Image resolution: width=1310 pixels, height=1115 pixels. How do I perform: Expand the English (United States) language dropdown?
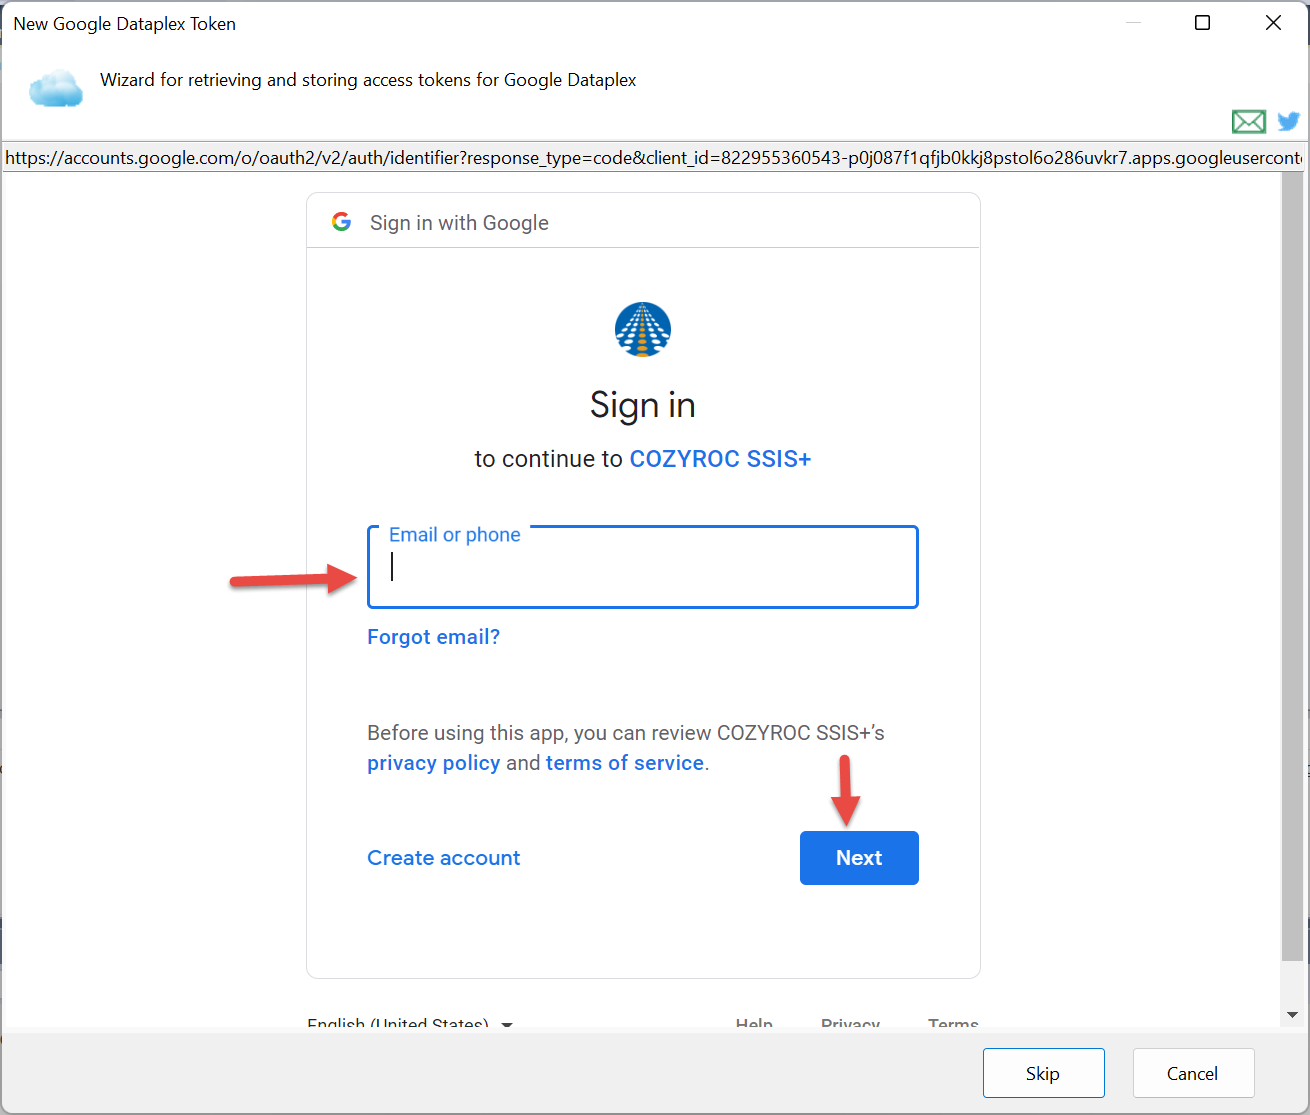pyautogui.click(x=410, y=1022)
